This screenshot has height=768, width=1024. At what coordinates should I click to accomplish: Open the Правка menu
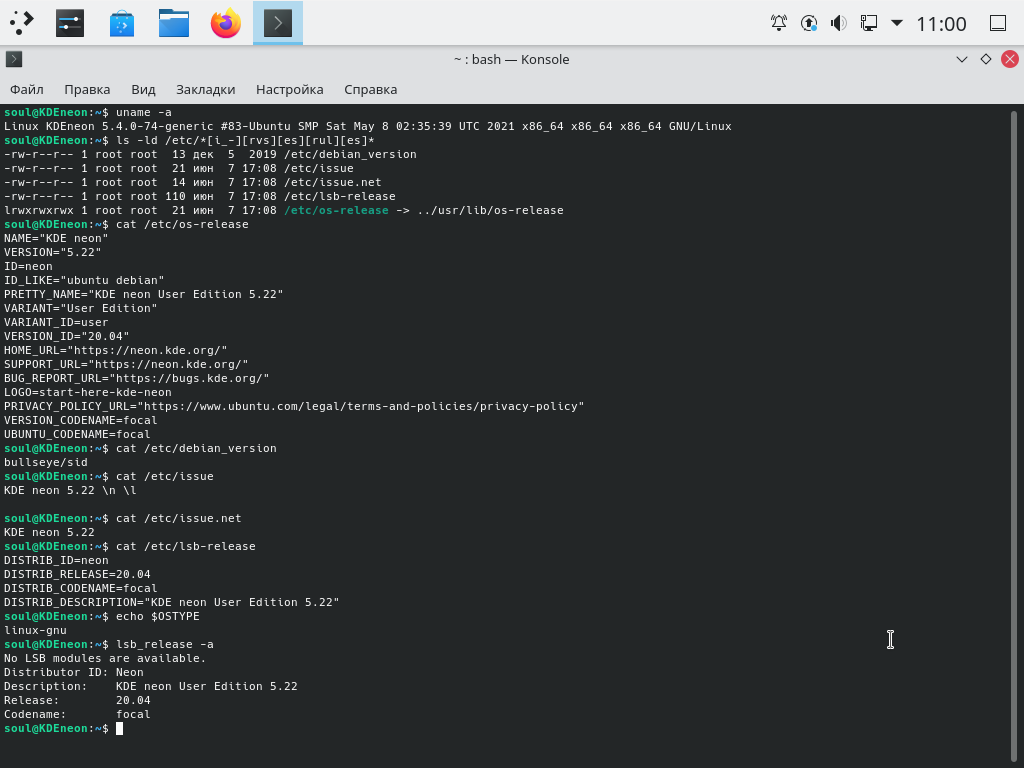click(x=87, y=89)
